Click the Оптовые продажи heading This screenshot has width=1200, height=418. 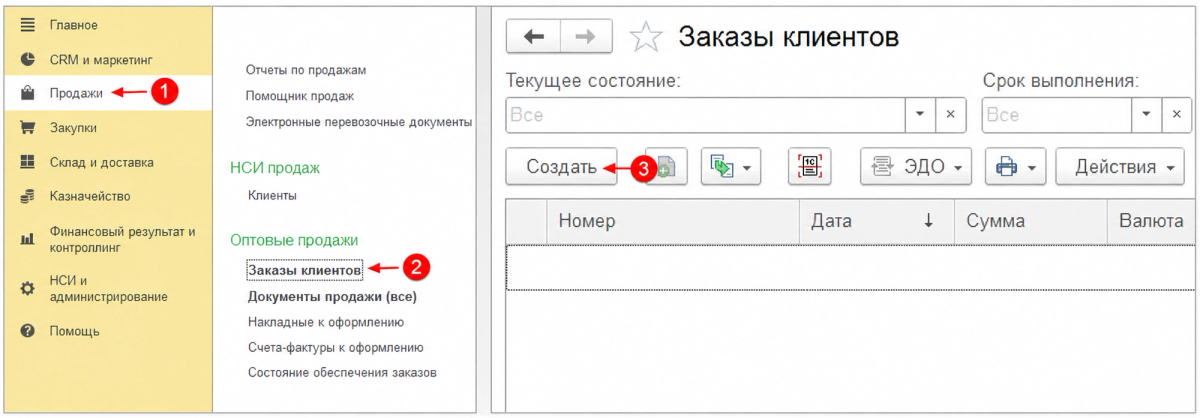(294, 240)
